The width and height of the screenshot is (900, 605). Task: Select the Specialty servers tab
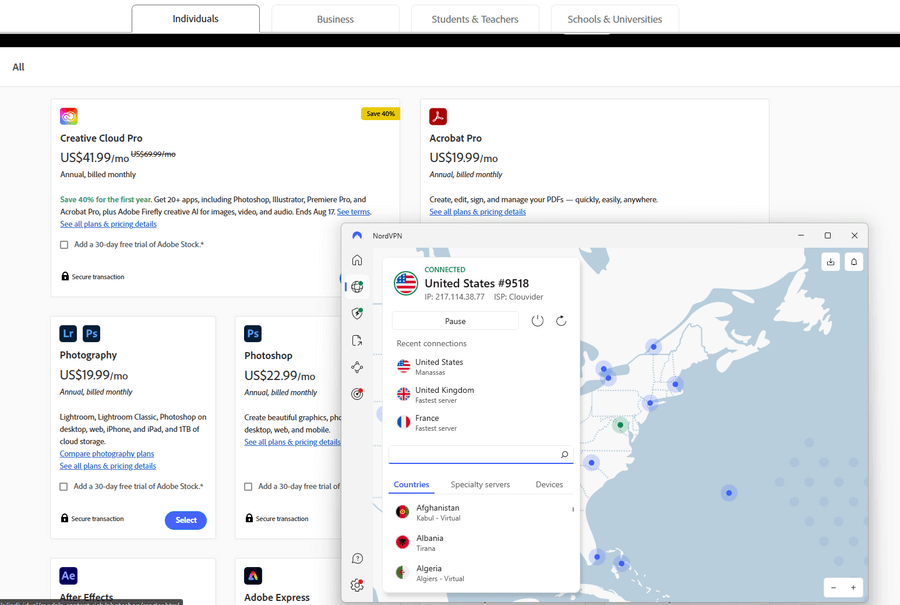coord(480,484)
